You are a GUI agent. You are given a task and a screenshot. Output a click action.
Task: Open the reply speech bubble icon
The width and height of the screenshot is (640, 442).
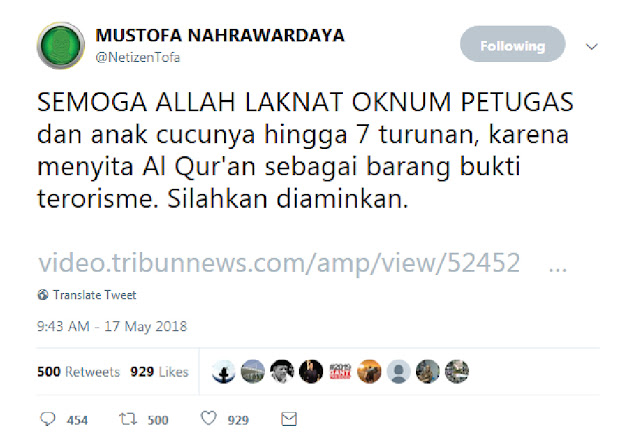coord(47,419)
